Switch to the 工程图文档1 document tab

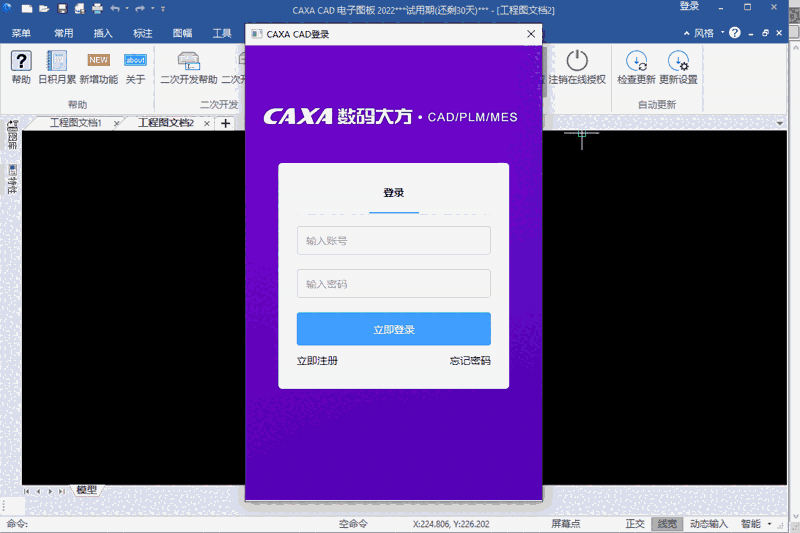(76, 123)
